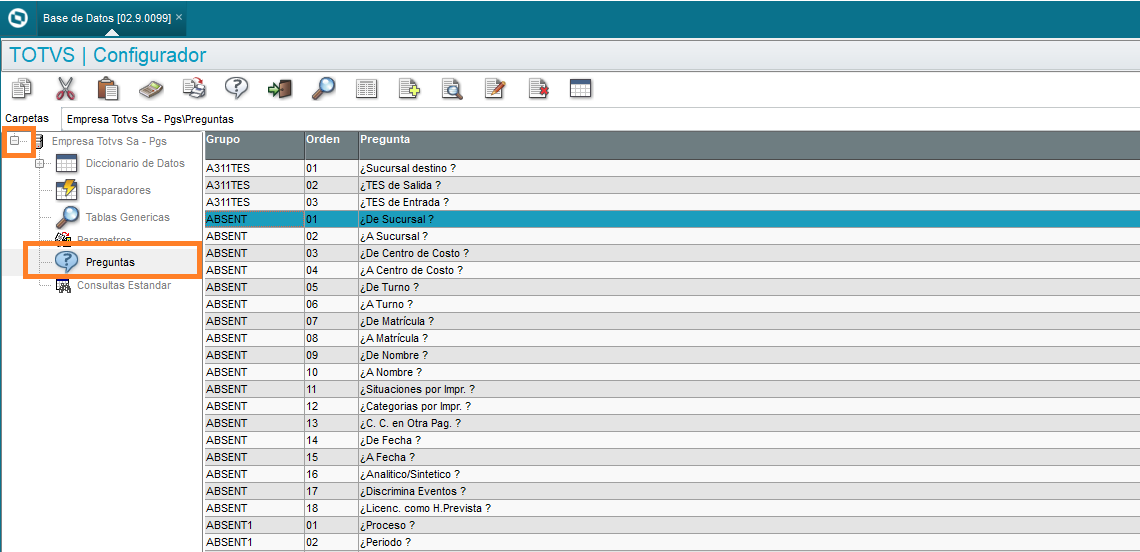The width and height of the screenshot is (1140, 552).
Task: Select row '¿De Nombre ?'
Action: tap(672, 355)
